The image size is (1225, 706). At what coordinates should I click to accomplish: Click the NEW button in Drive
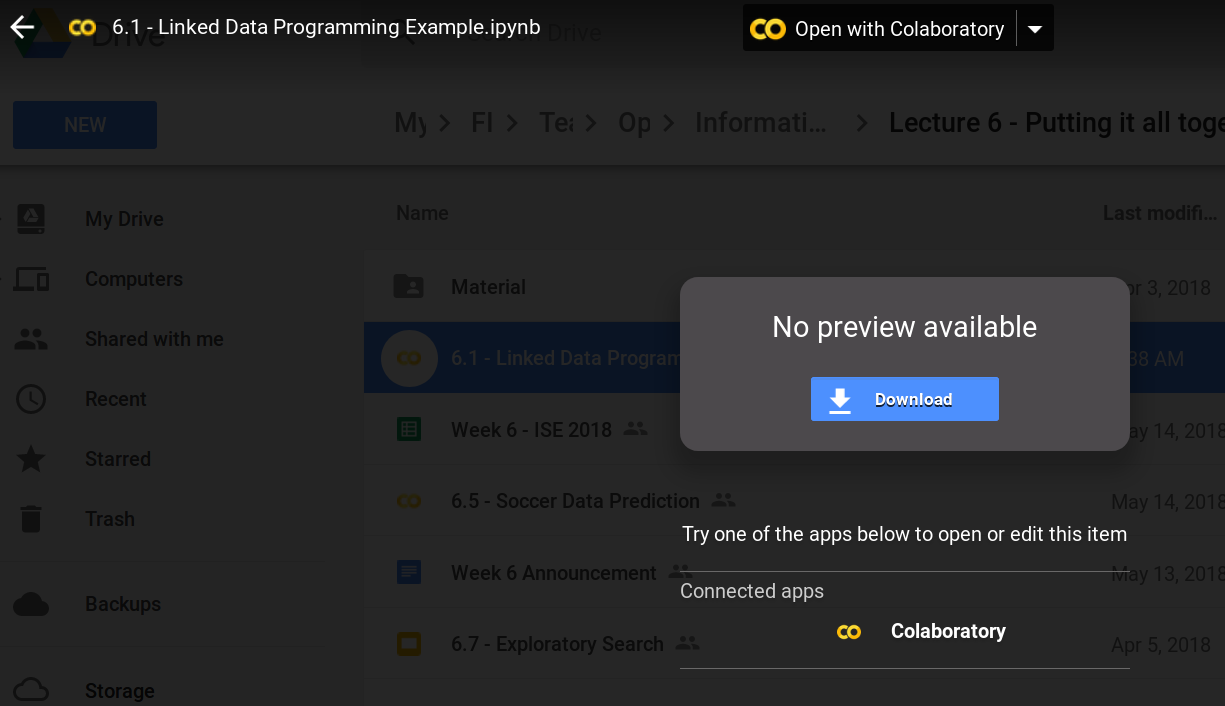tap(85, 125)
